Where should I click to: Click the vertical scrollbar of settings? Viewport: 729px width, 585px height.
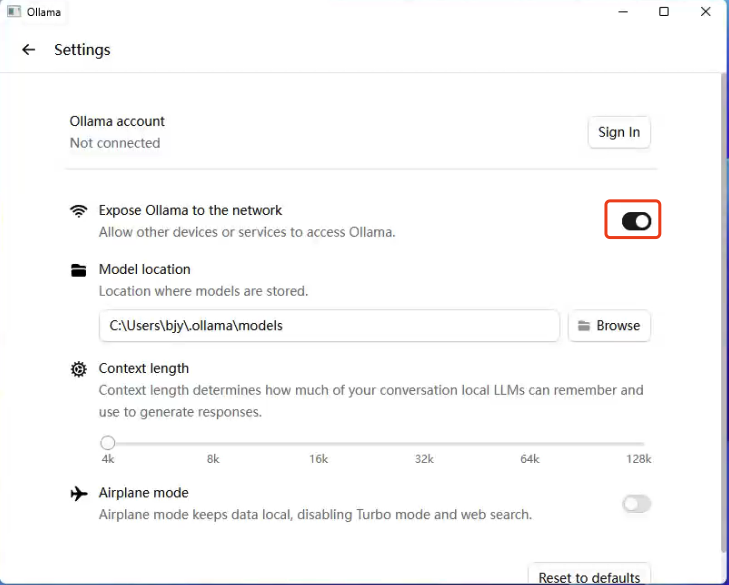[x=723, y=300]
